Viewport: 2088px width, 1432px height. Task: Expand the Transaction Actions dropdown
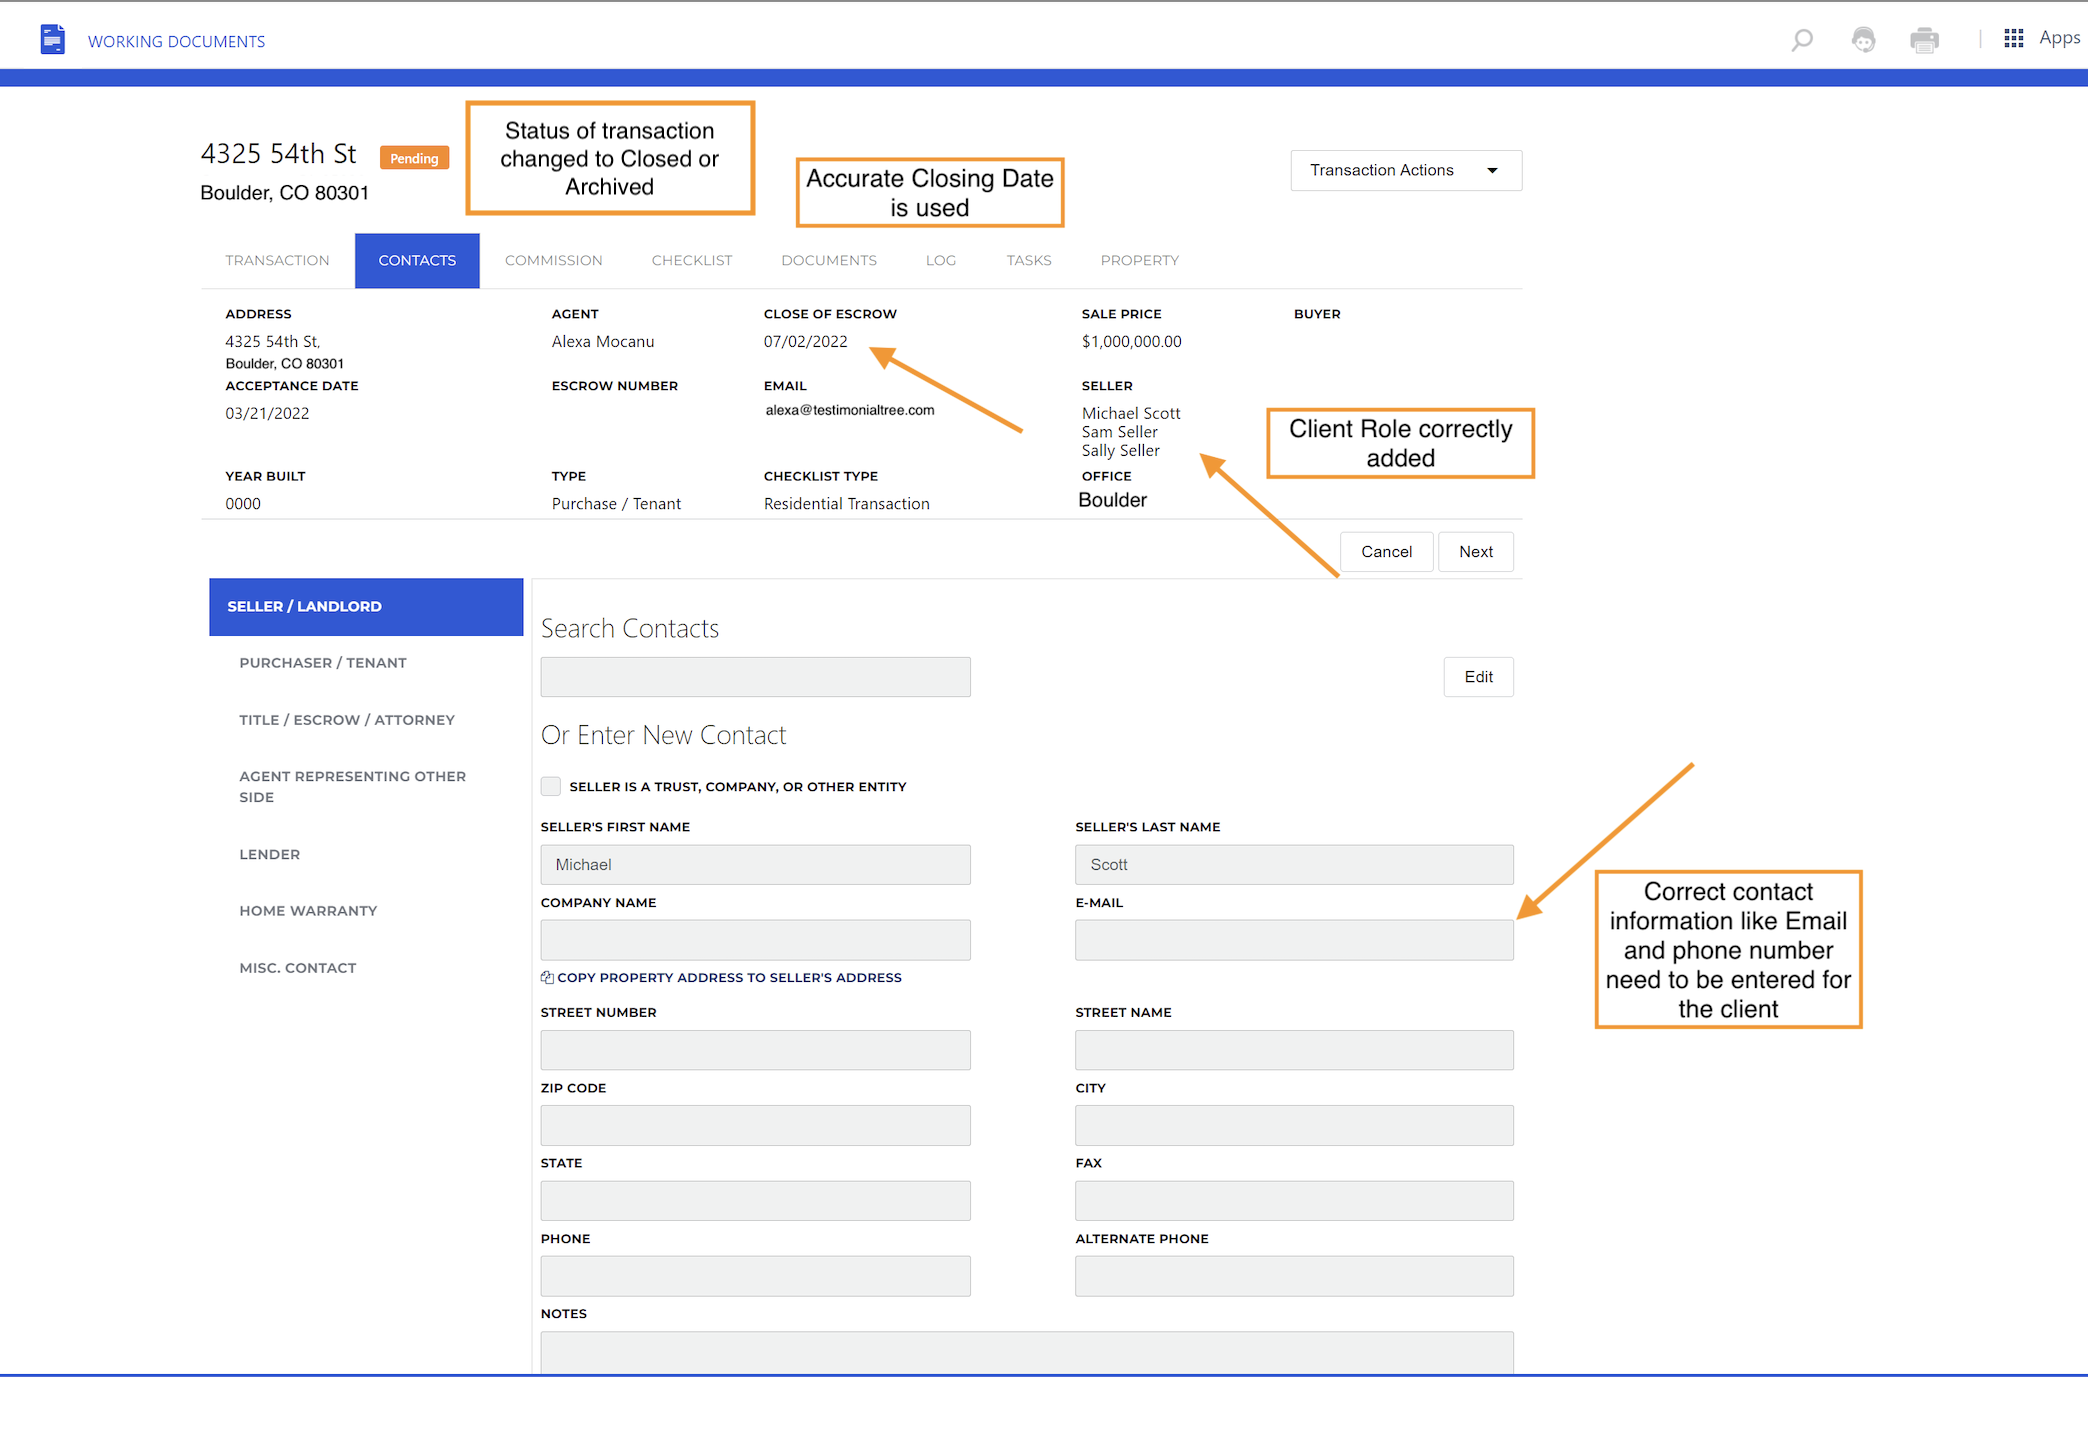(1405, 170)
